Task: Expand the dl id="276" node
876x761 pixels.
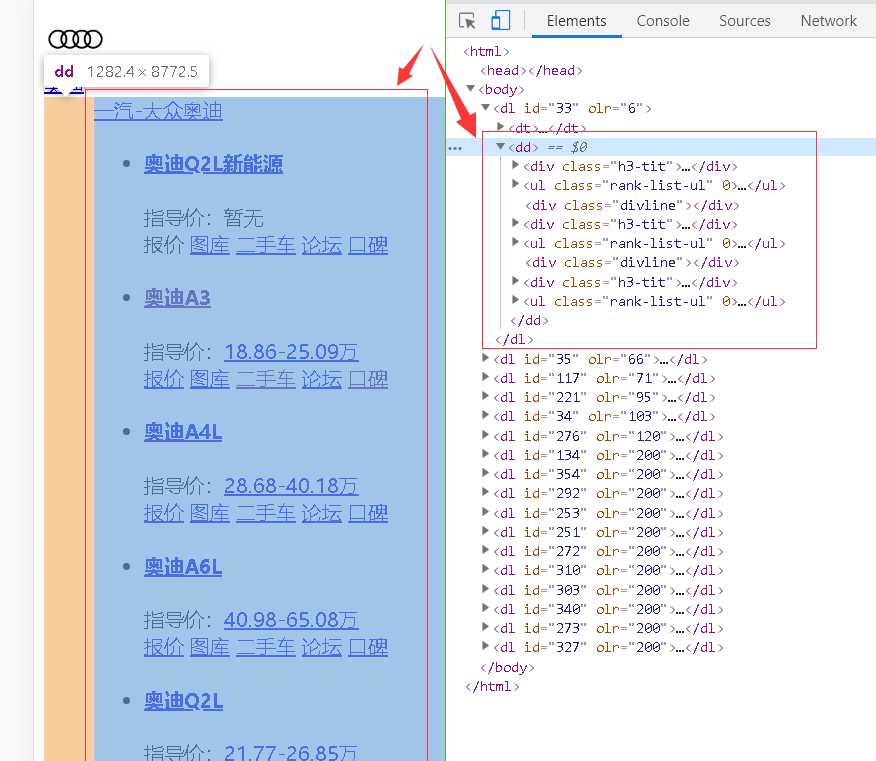Action: 485,435
